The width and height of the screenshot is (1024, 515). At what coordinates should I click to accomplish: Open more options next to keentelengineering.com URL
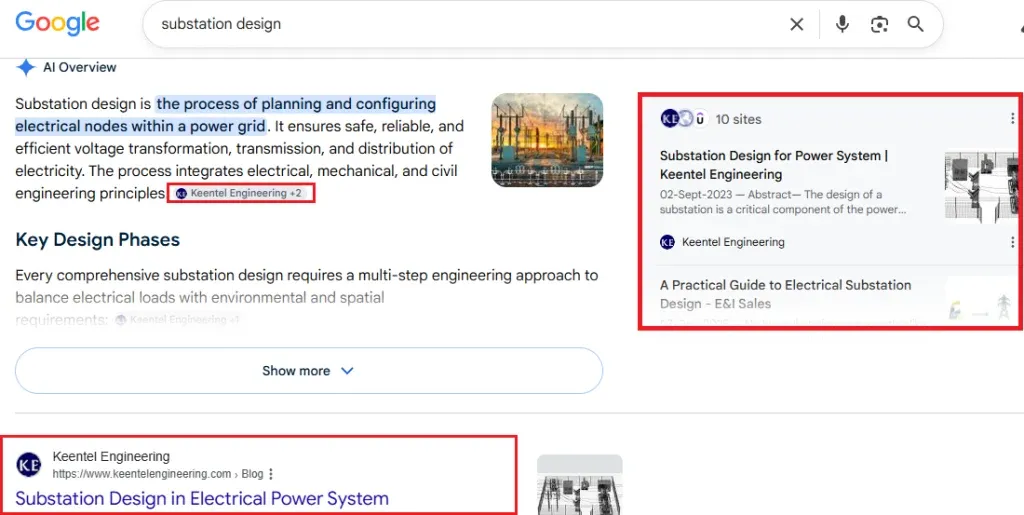[271, 474]
